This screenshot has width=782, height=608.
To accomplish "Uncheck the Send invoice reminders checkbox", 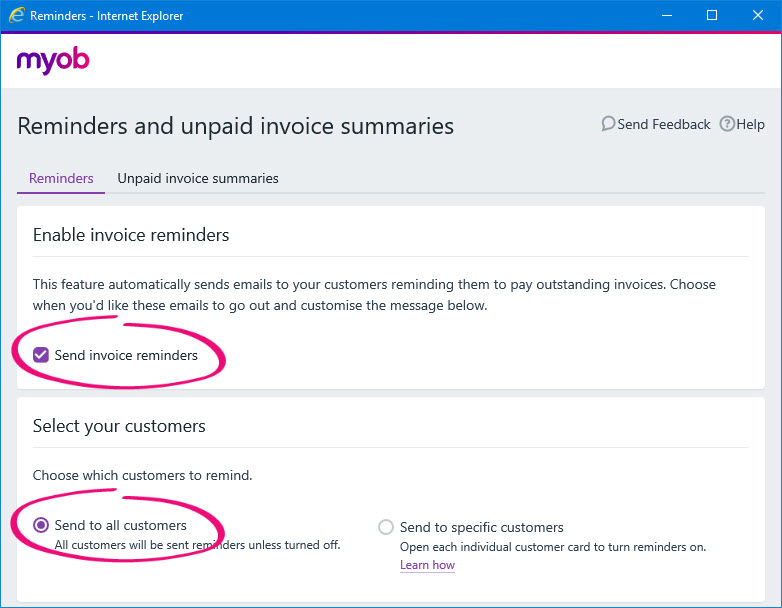I will tap(41, 355).
